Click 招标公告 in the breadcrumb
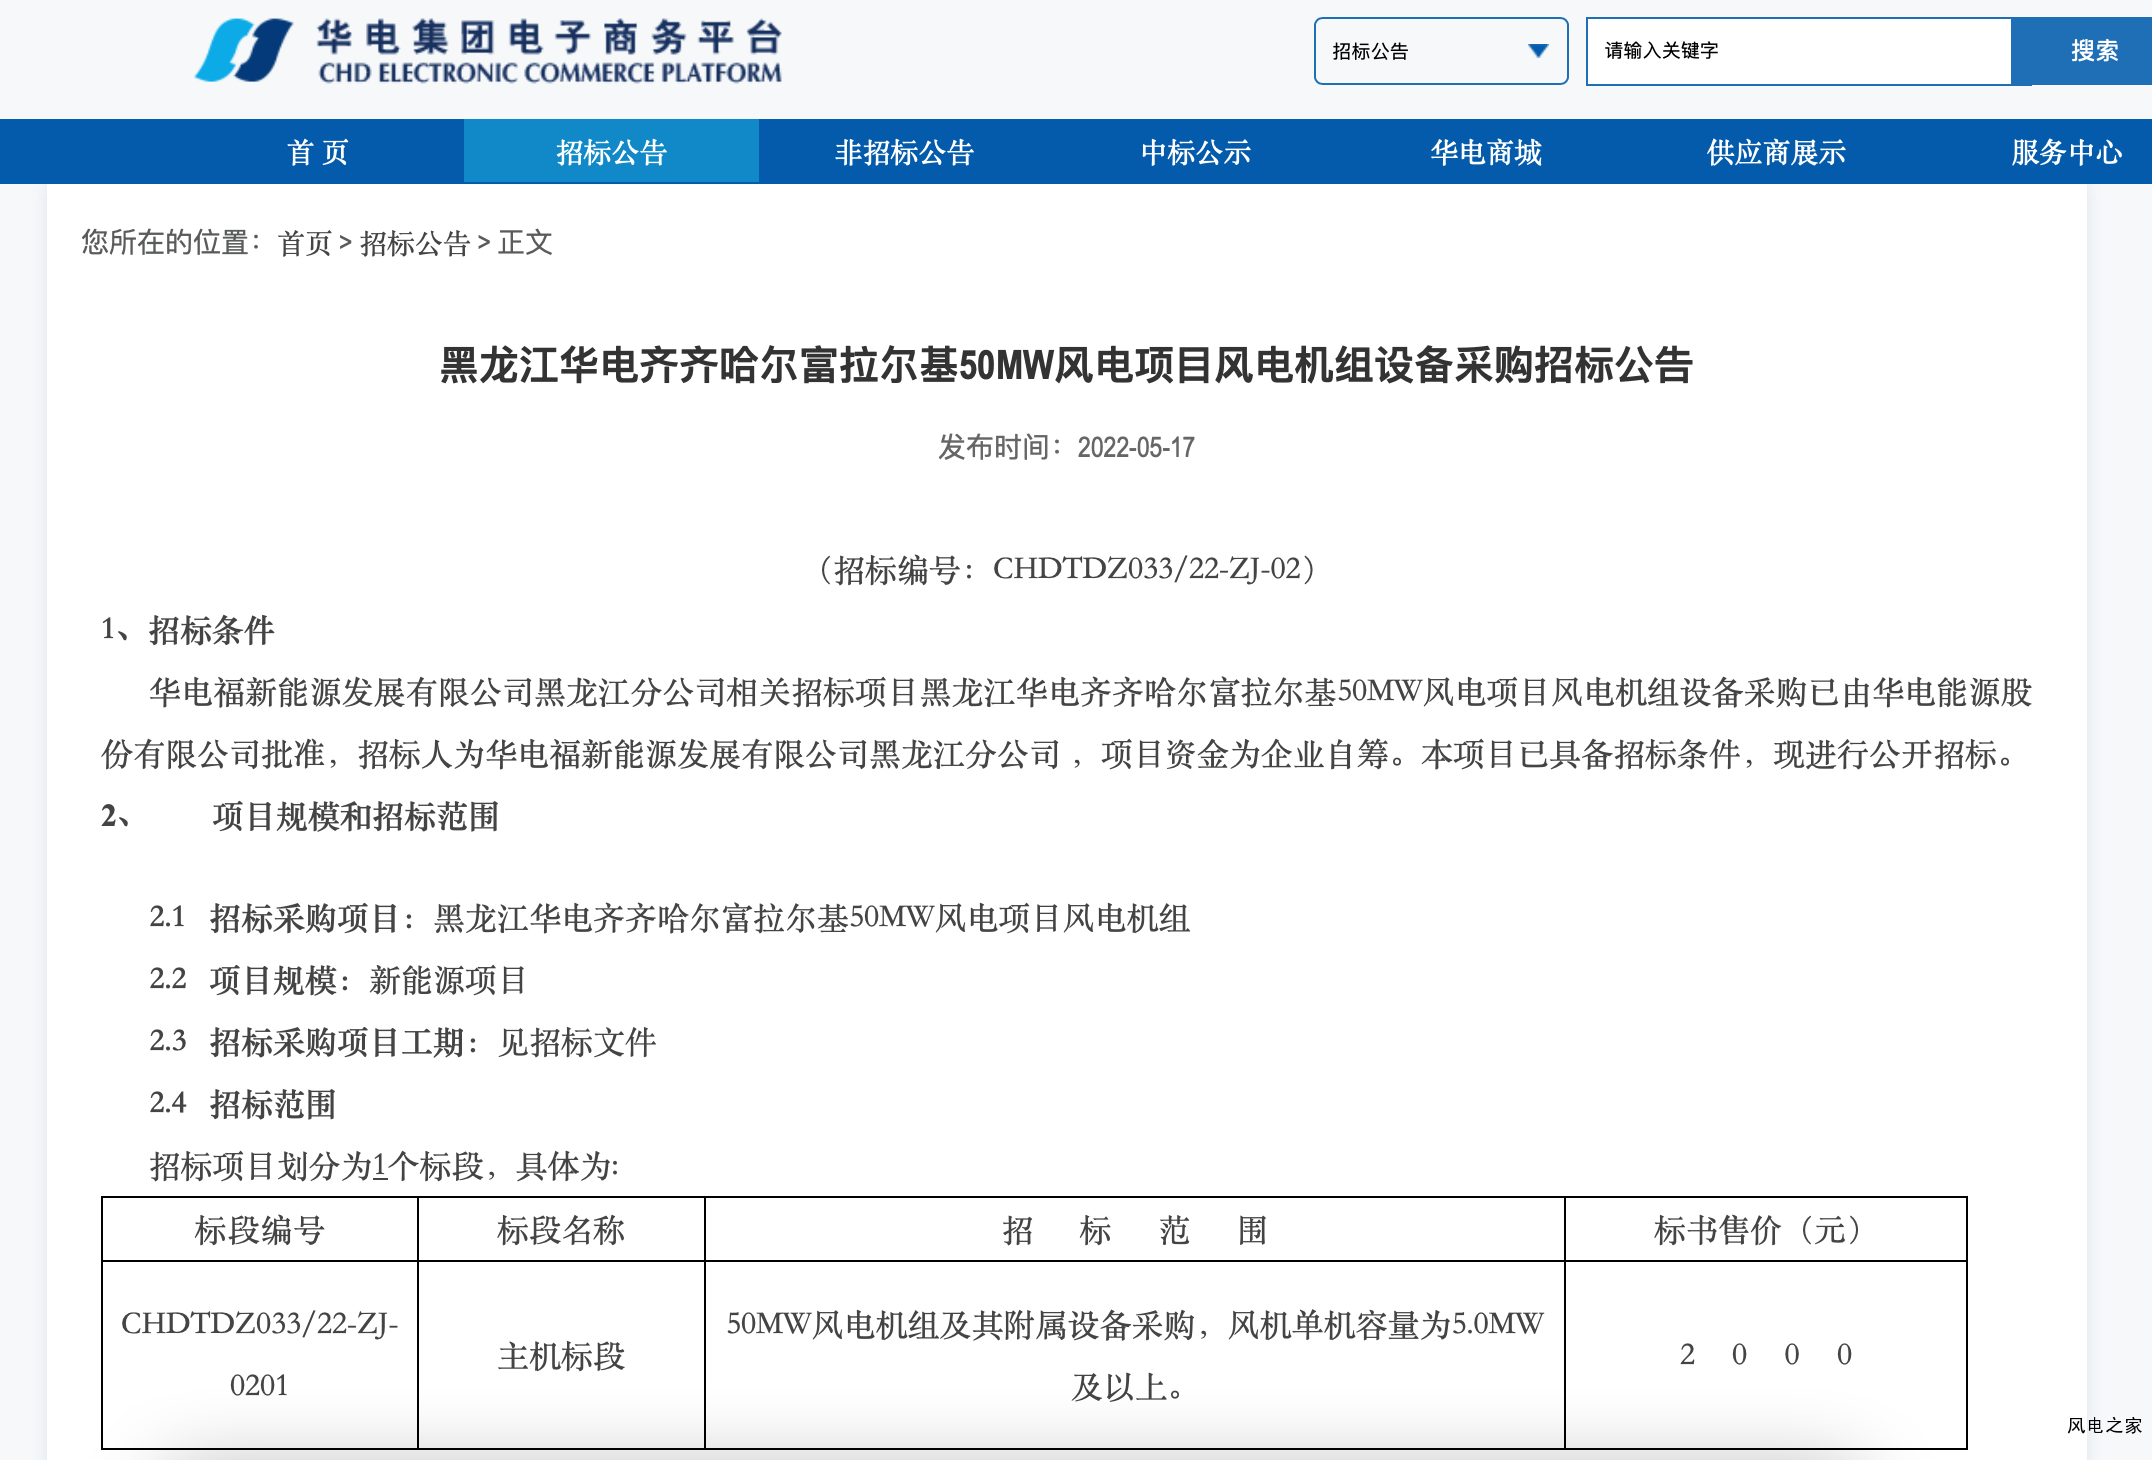The width and height of the screenshot is (2152, 1460). (415, 243)
